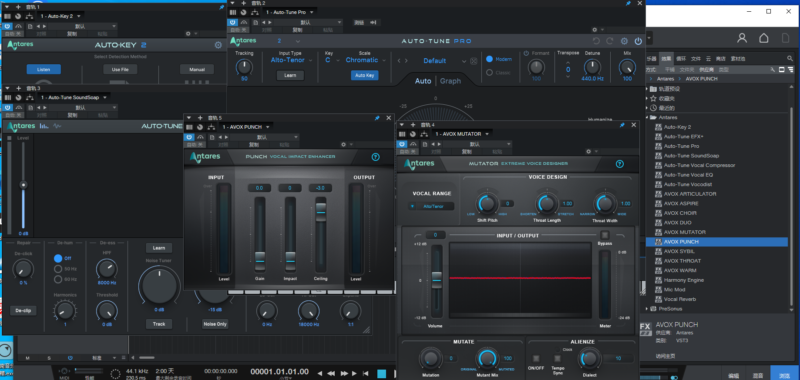Collapse the Antares folder in browser
Screen dimensions: 800x380
coord(648,117)
